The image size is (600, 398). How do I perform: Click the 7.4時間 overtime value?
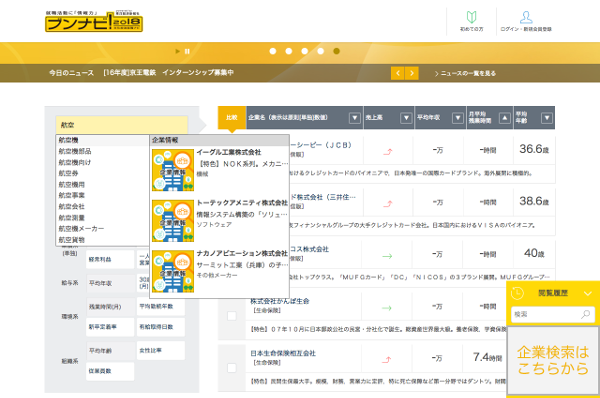[488, 357]
